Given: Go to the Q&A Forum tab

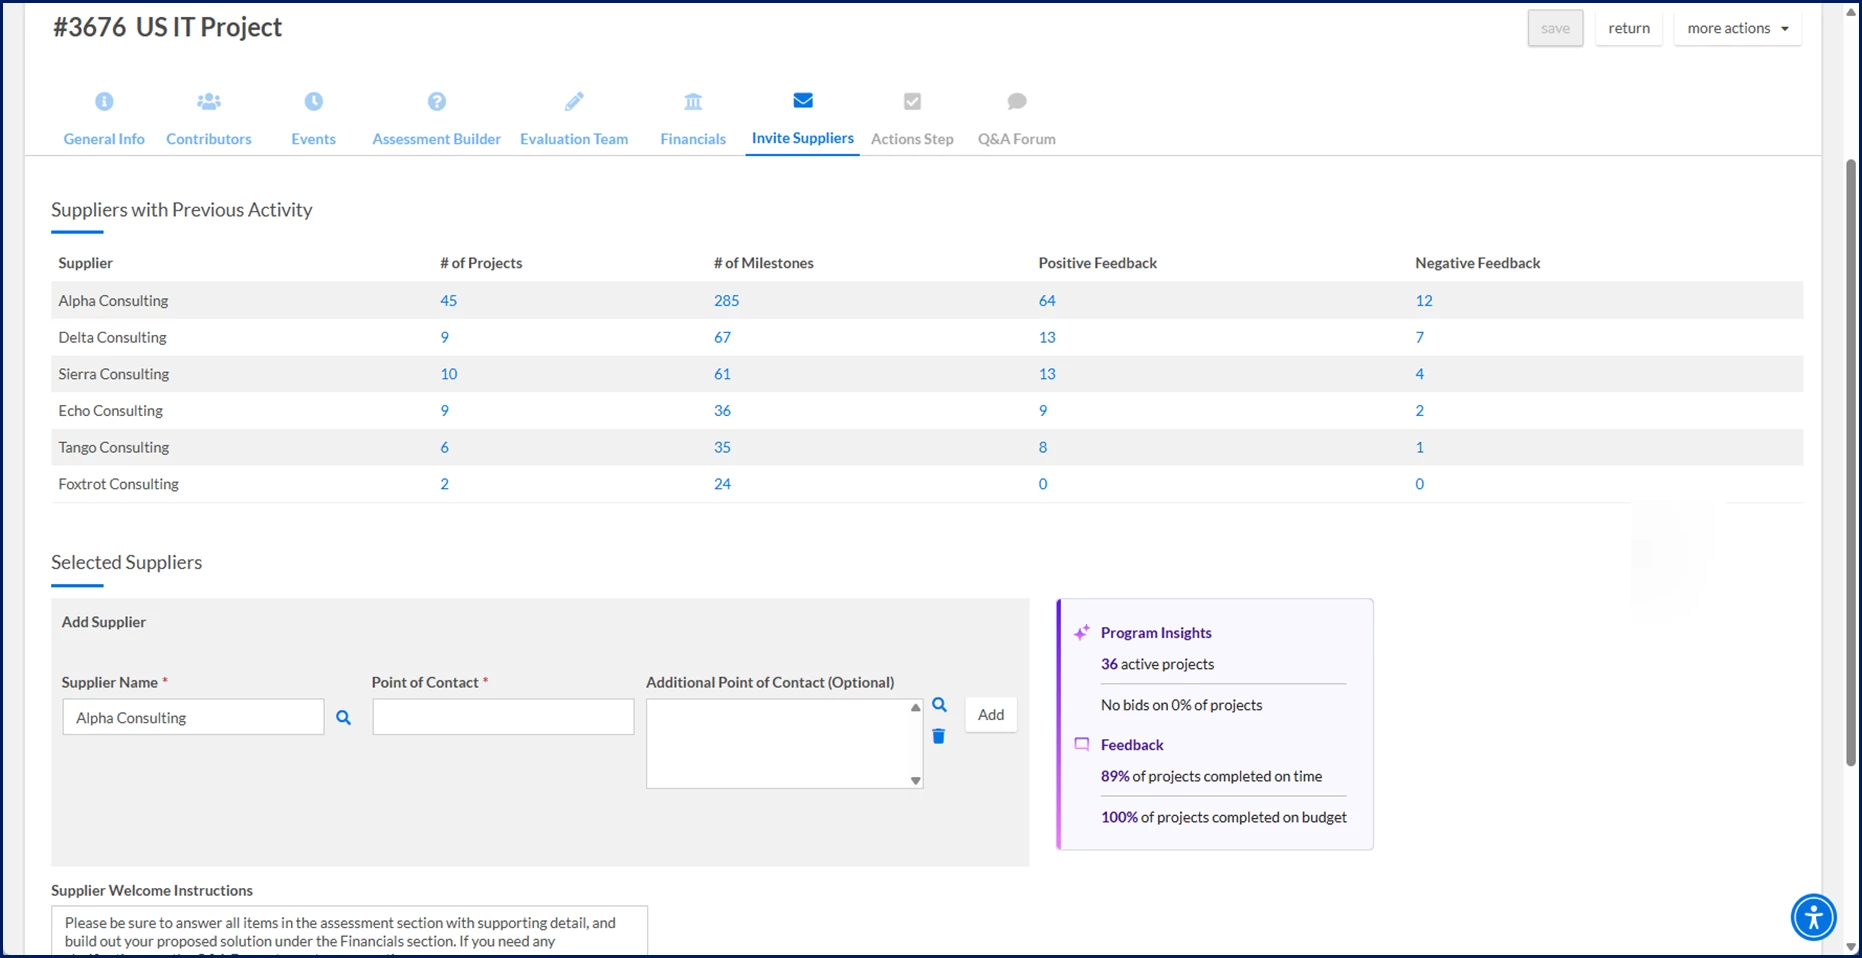Looking at the screenshot, I should click(1017, 139).
